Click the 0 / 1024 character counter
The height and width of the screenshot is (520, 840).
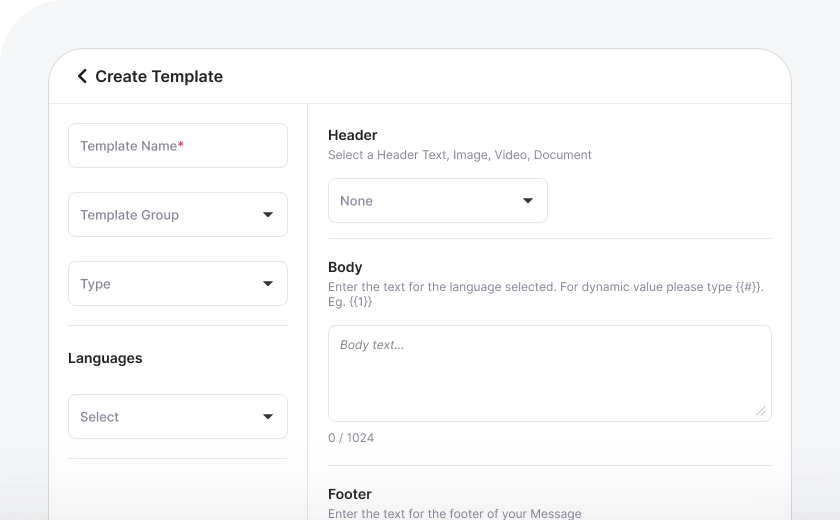(x=351, y=438)
